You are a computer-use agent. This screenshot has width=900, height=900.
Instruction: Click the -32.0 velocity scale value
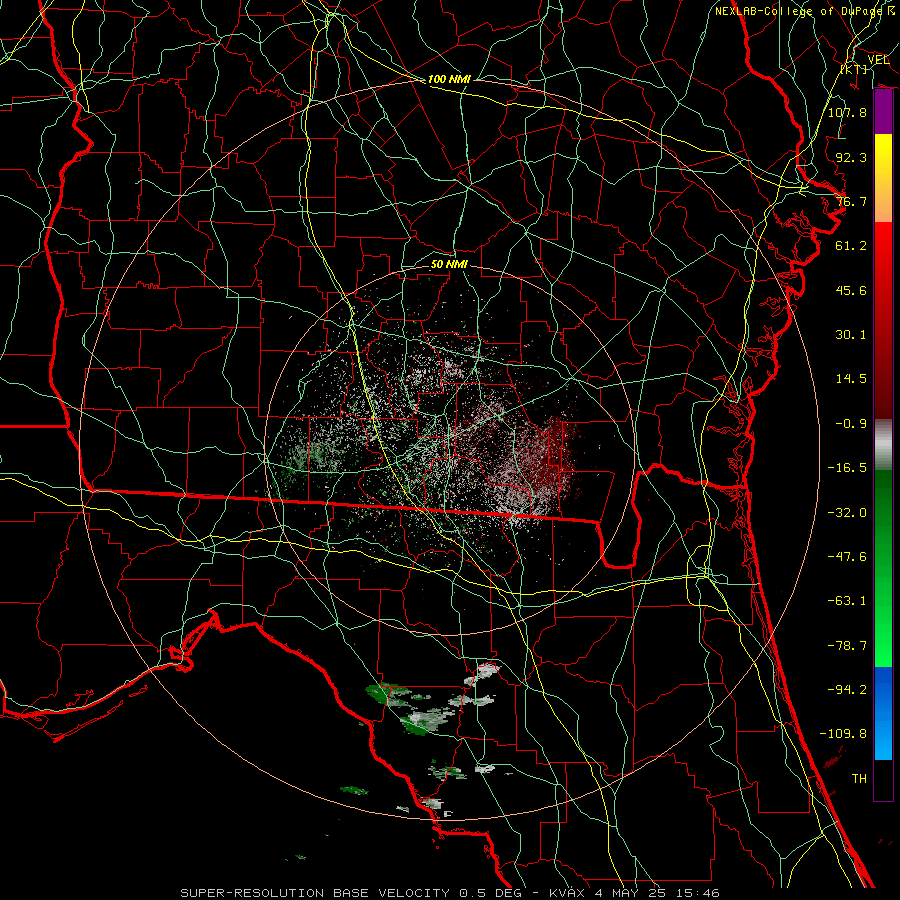pyautogui.click(x=847, y=512)
